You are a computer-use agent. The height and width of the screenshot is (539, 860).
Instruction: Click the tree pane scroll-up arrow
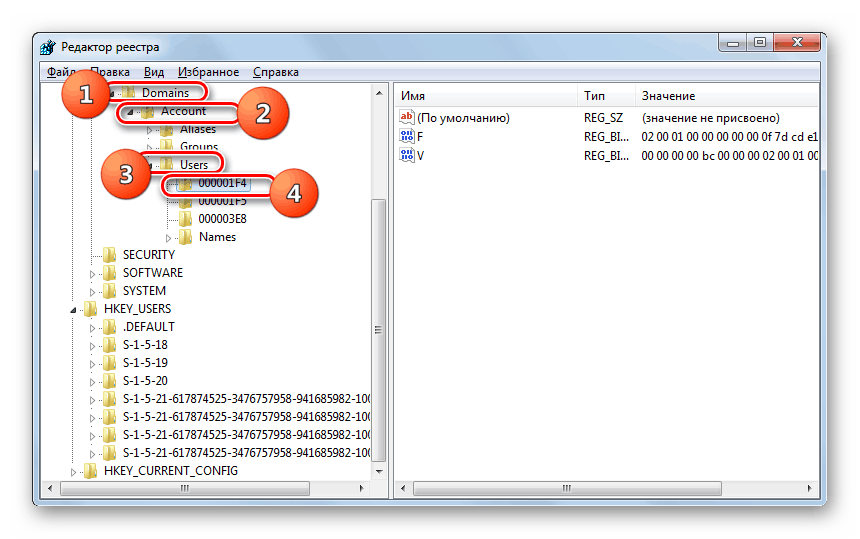pos(379,93)
